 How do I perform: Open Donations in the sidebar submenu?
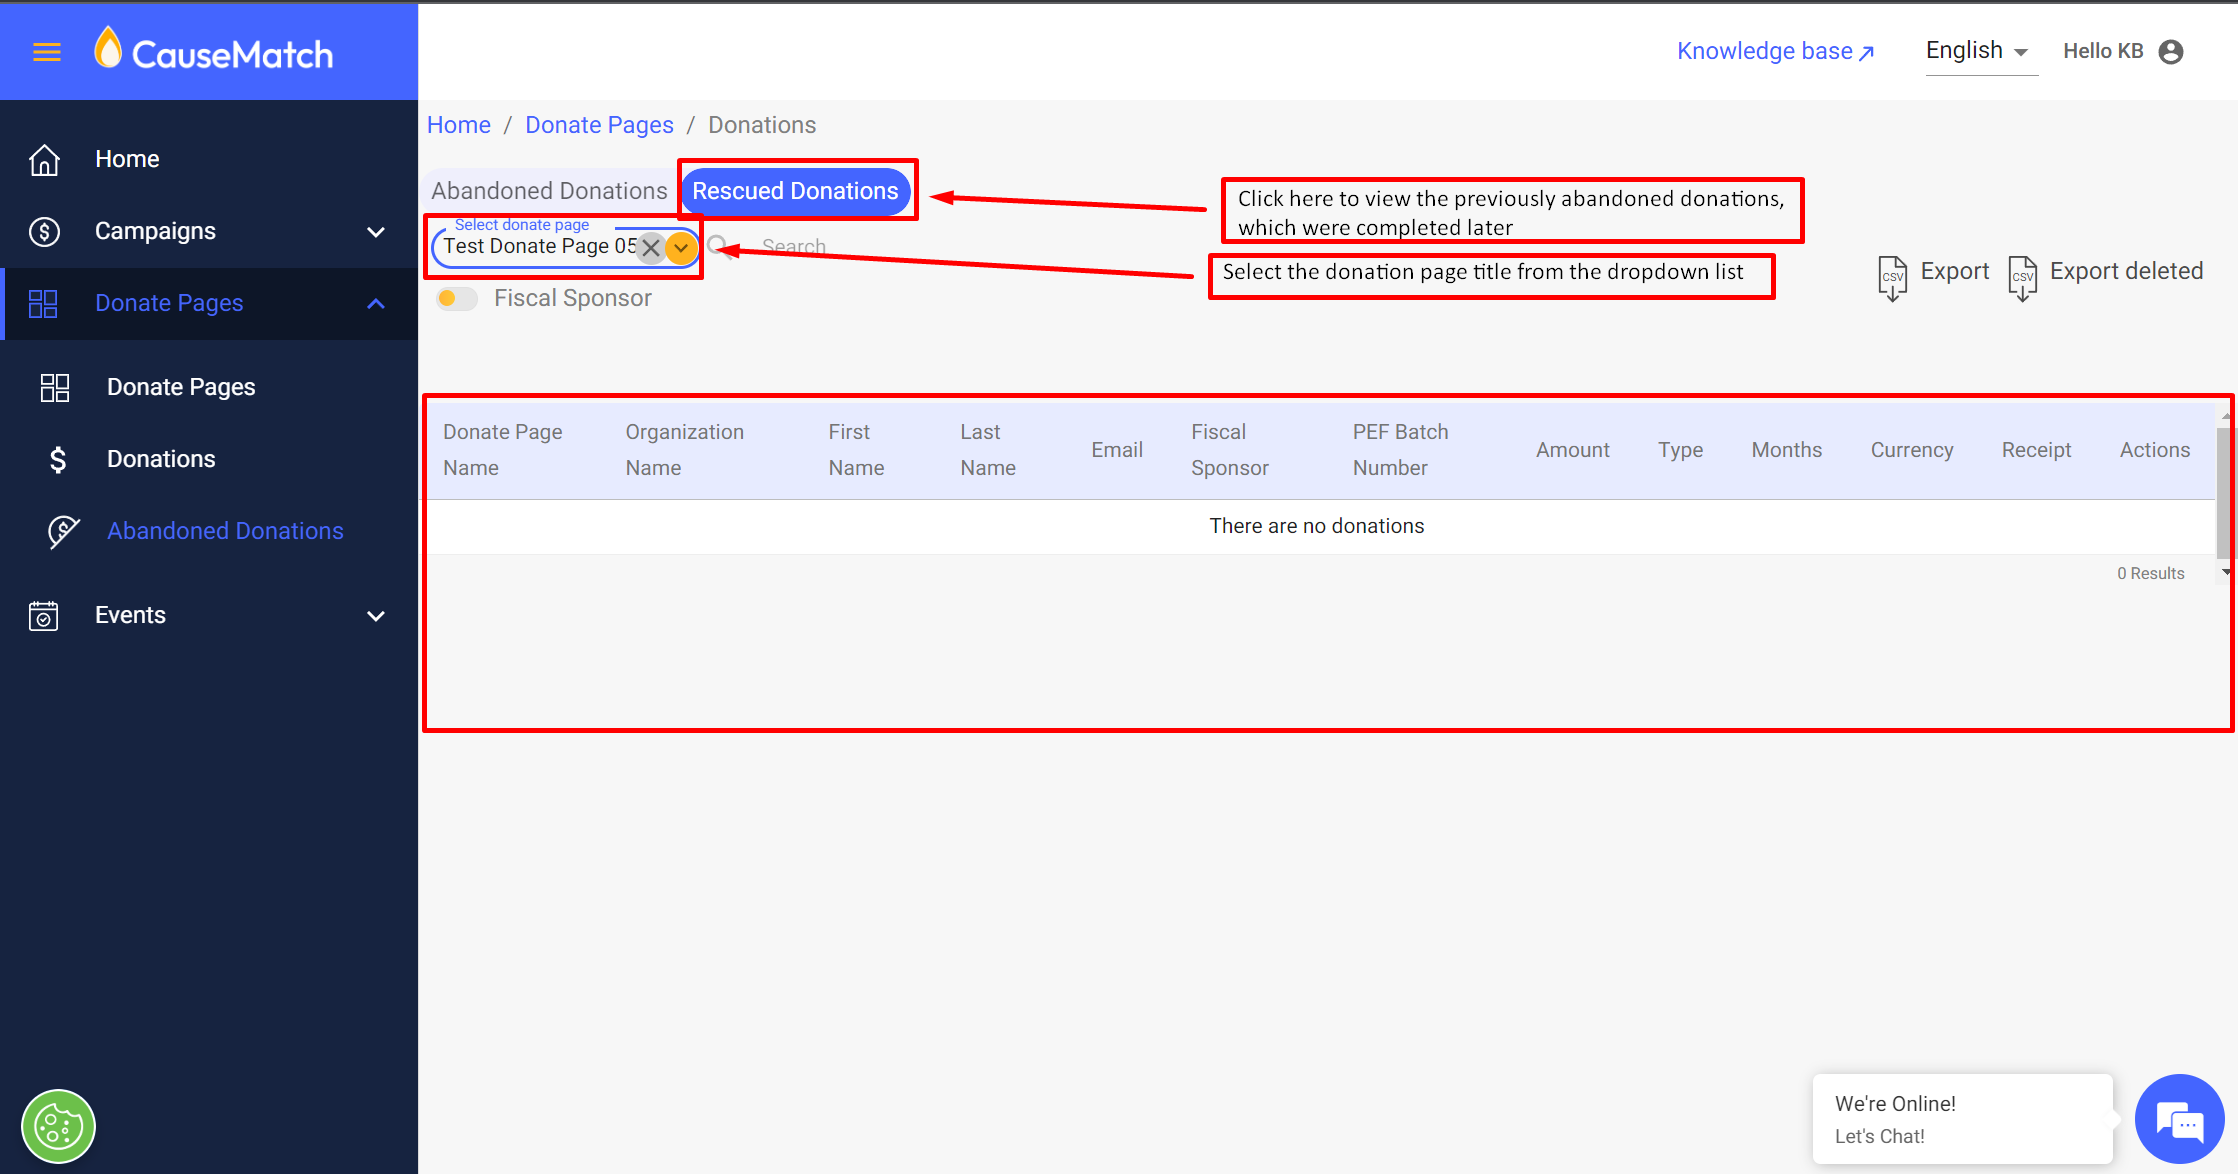[x=161, y=459]
